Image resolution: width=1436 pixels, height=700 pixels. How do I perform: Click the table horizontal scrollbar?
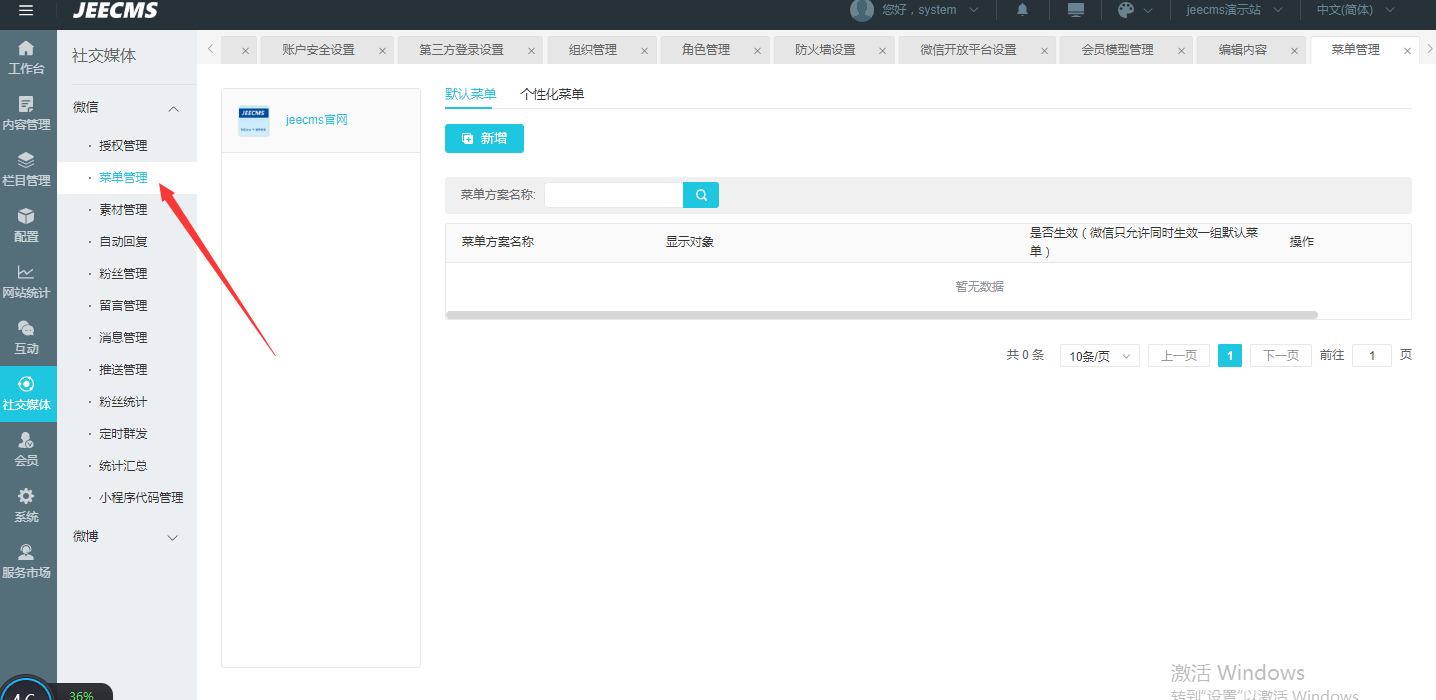click(880, 315)
